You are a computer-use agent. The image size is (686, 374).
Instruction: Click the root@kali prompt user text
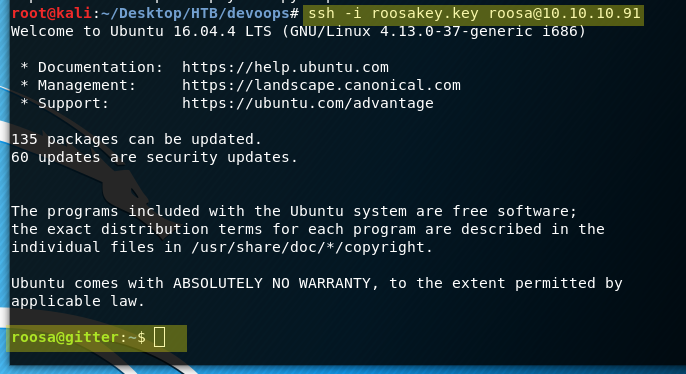click(x=52, y=14)
